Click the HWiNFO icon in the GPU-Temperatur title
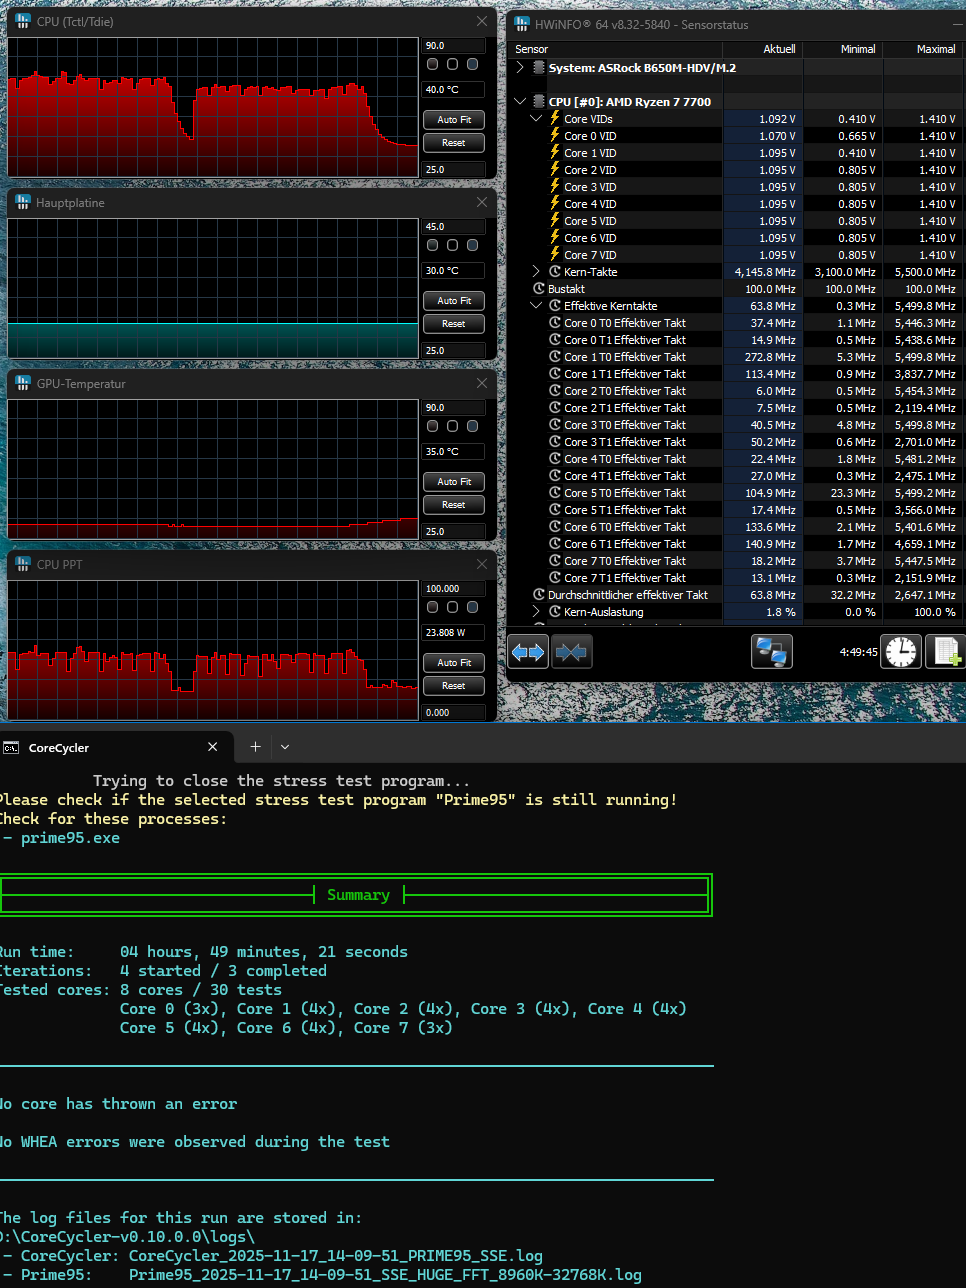966x1288 pixels. 23,383
